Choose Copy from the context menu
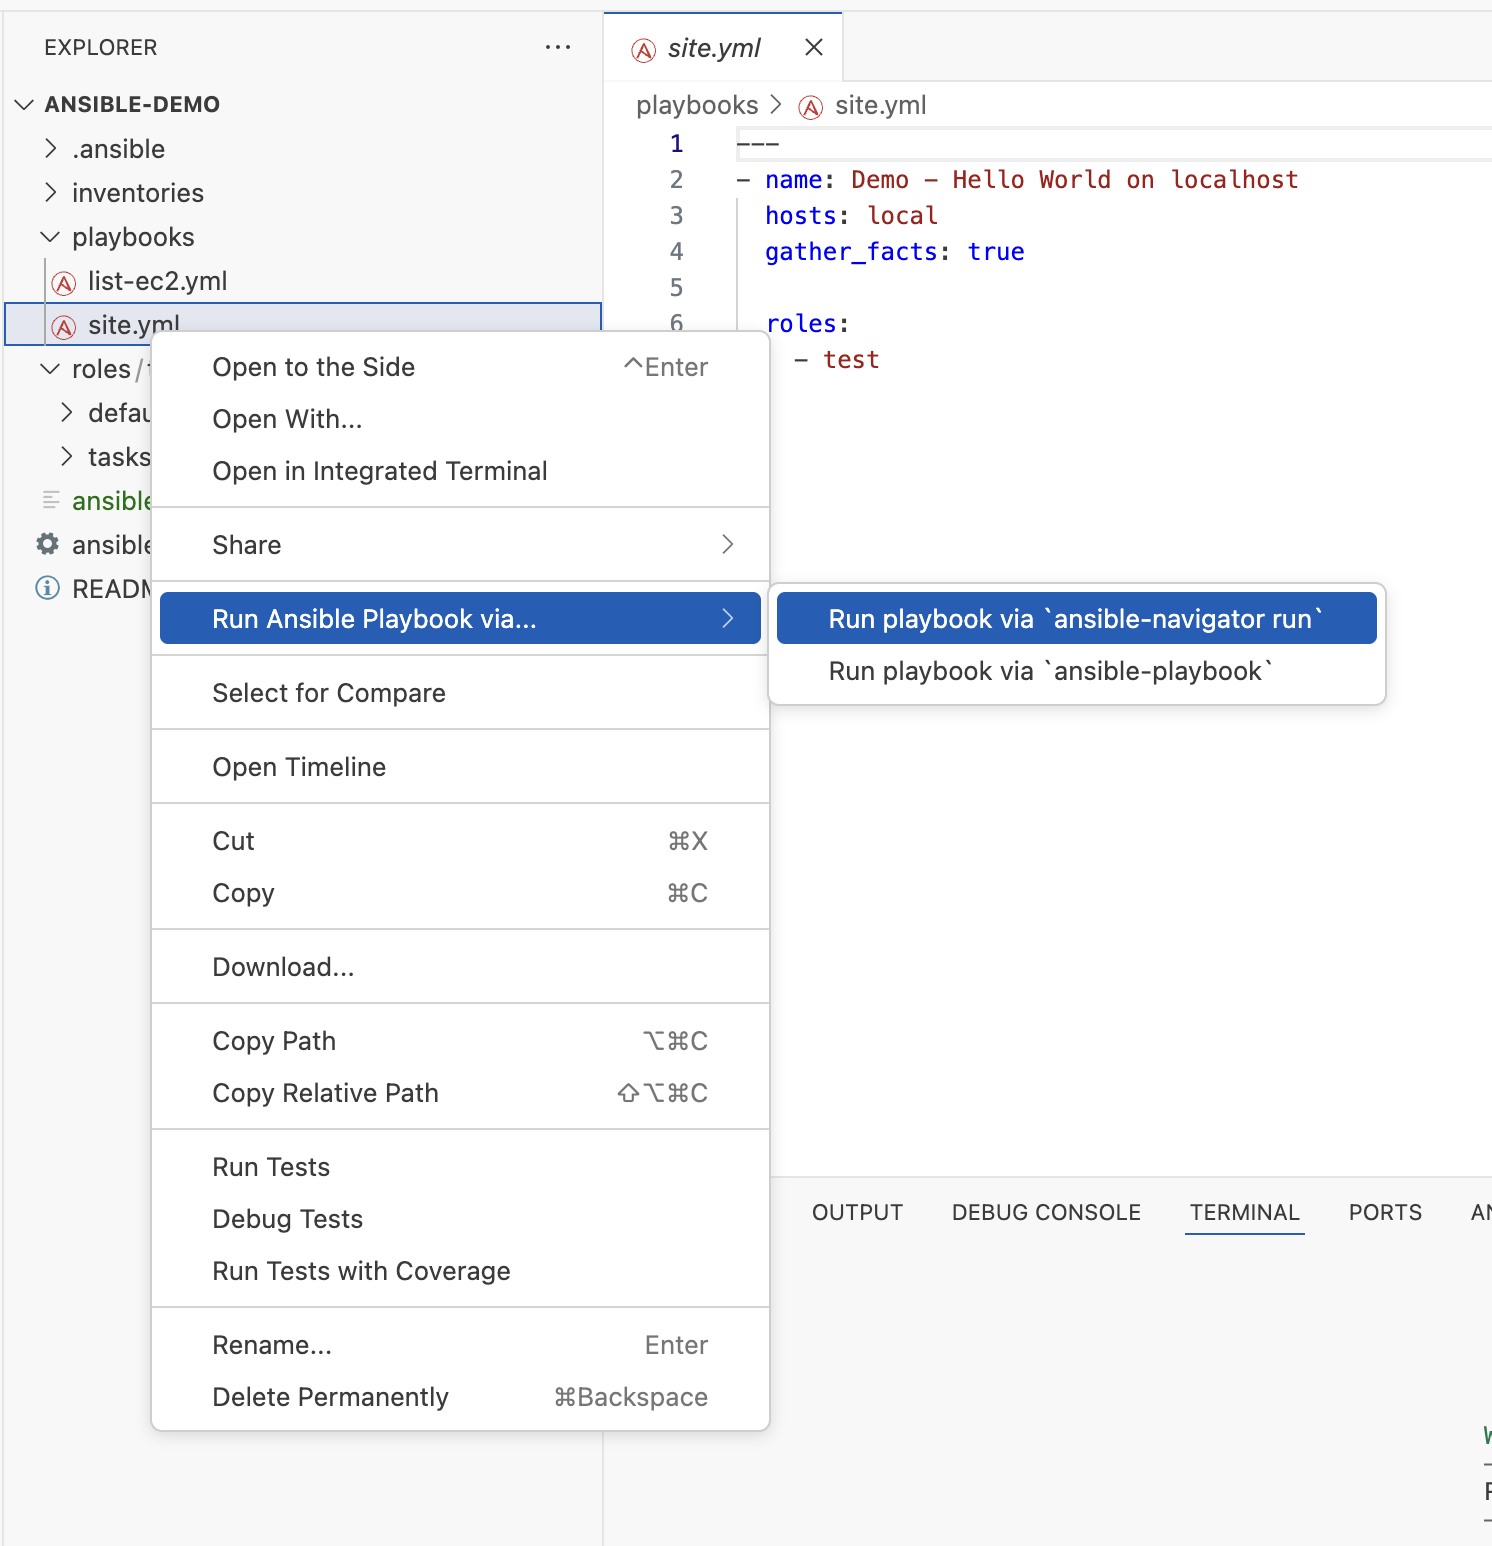1492x1546 pixels. [x=460, y=893]
